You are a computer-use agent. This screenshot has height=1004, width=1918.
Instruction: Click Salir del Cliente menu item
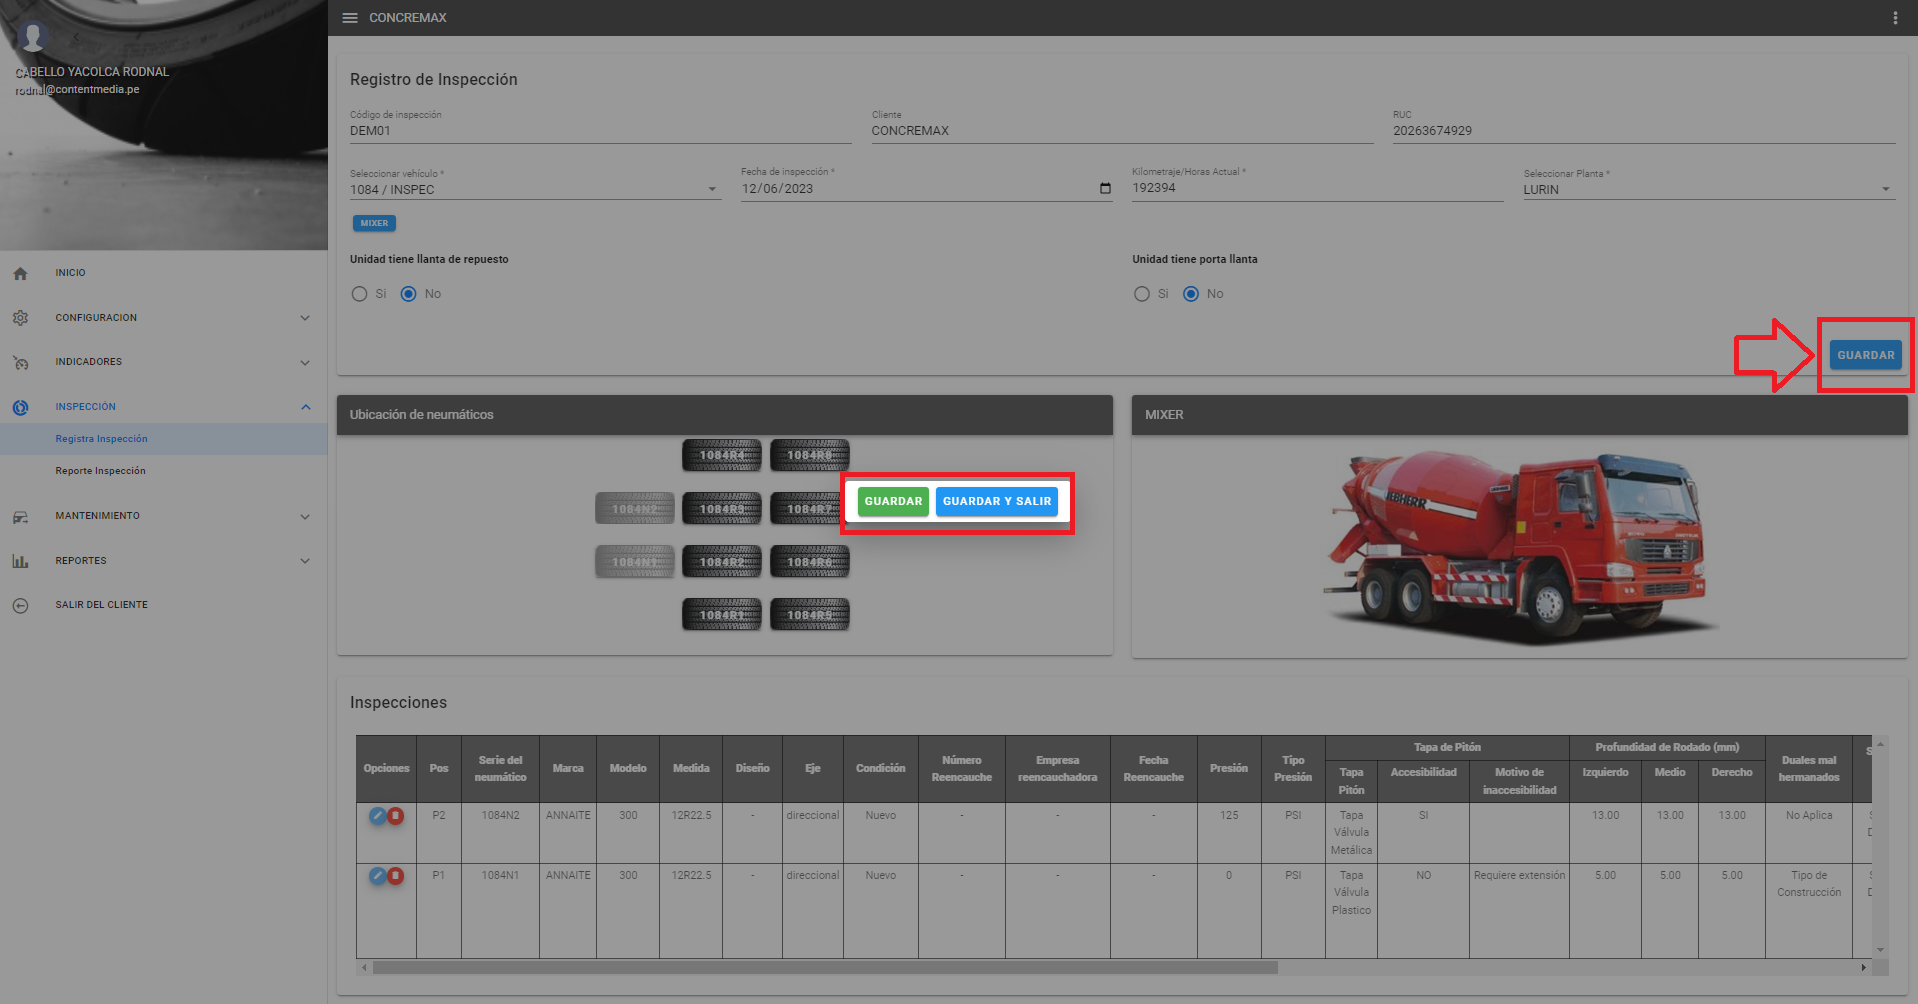tap(101, 605)
